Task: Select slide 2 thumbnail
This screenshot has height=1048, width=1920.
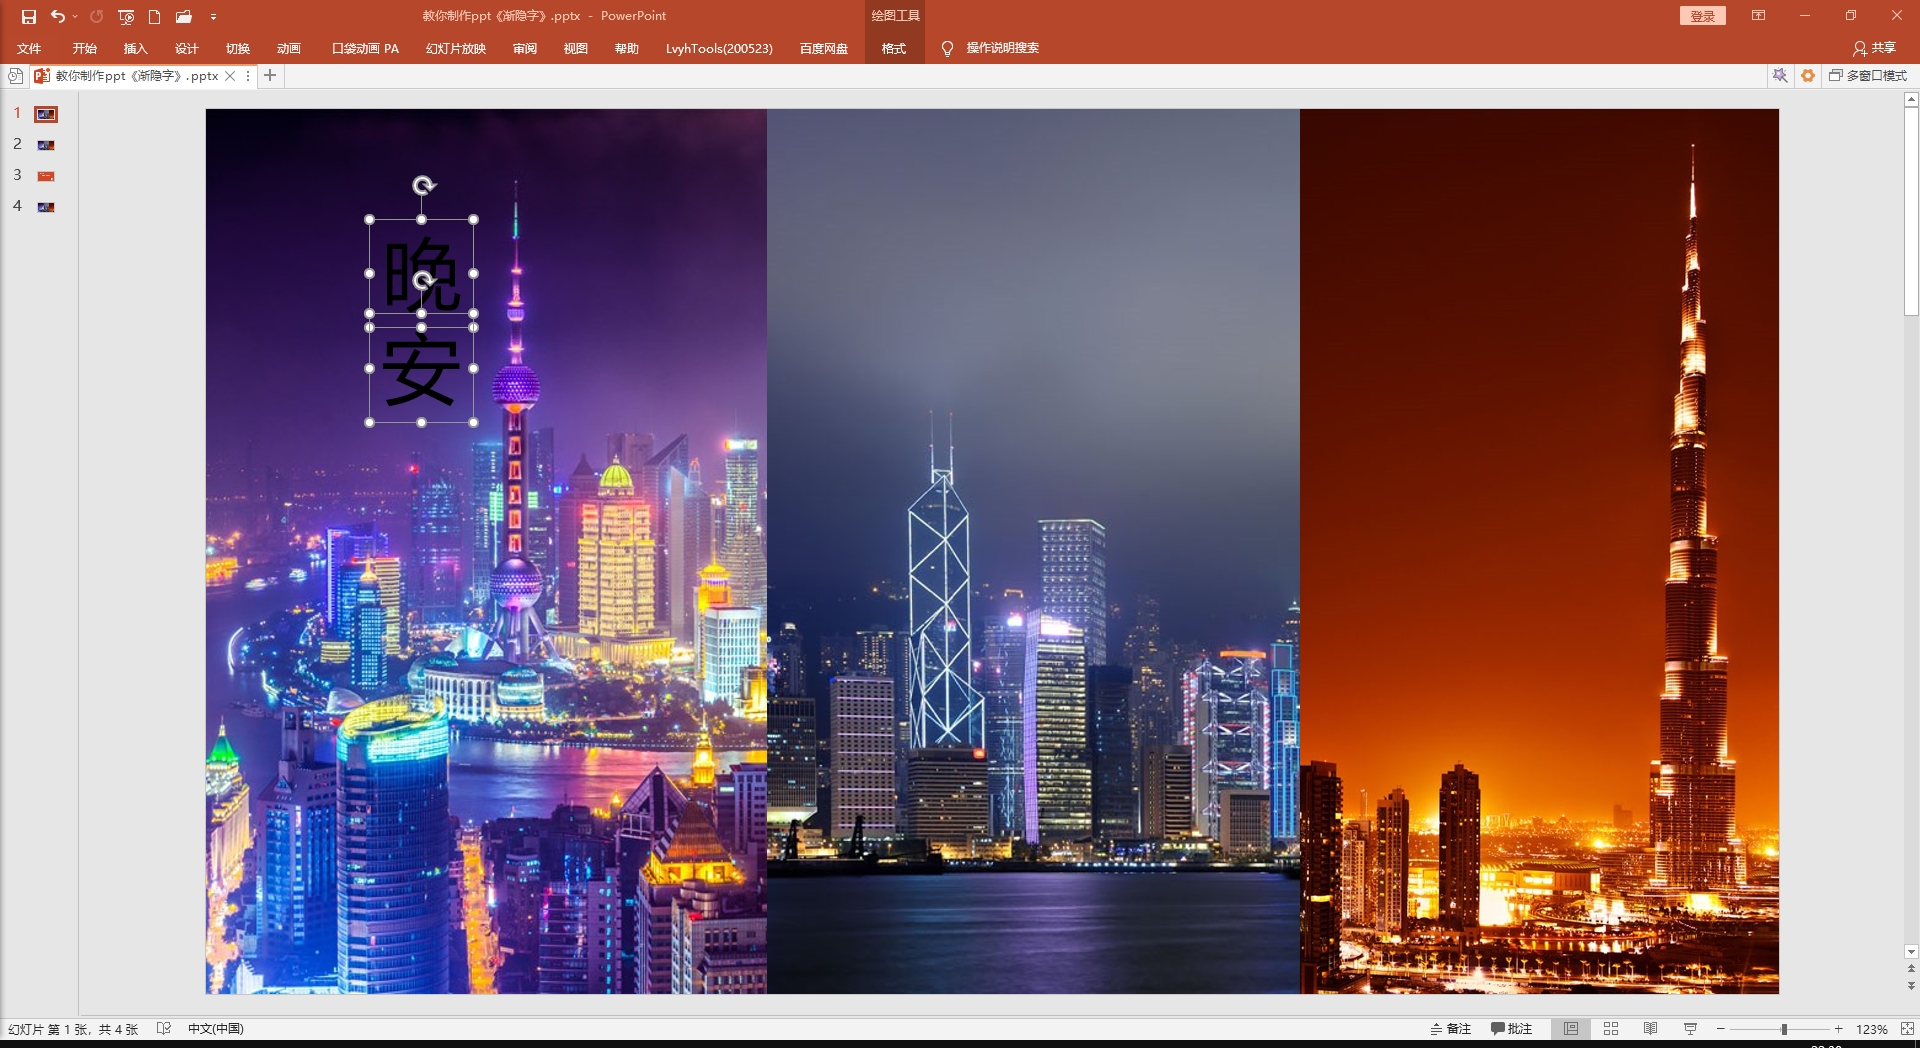Action: (x=46, y=145)
